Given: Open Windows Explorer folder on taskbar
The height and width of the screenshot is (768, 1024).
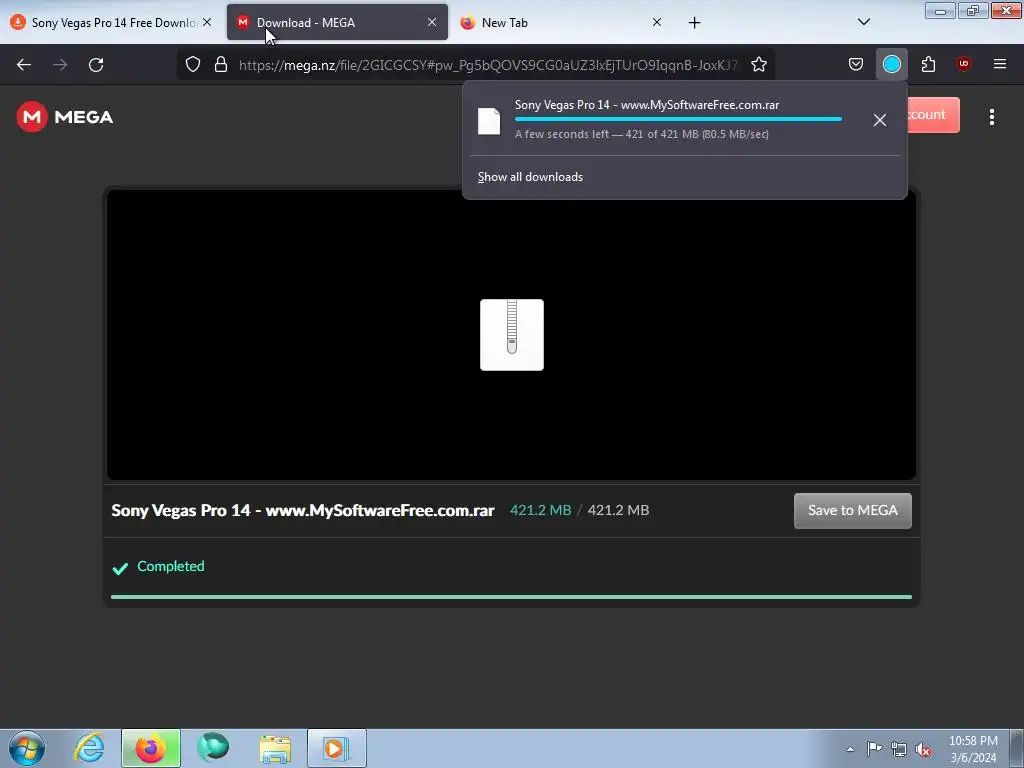Looking at the screenshot, I should coord(275,748).
